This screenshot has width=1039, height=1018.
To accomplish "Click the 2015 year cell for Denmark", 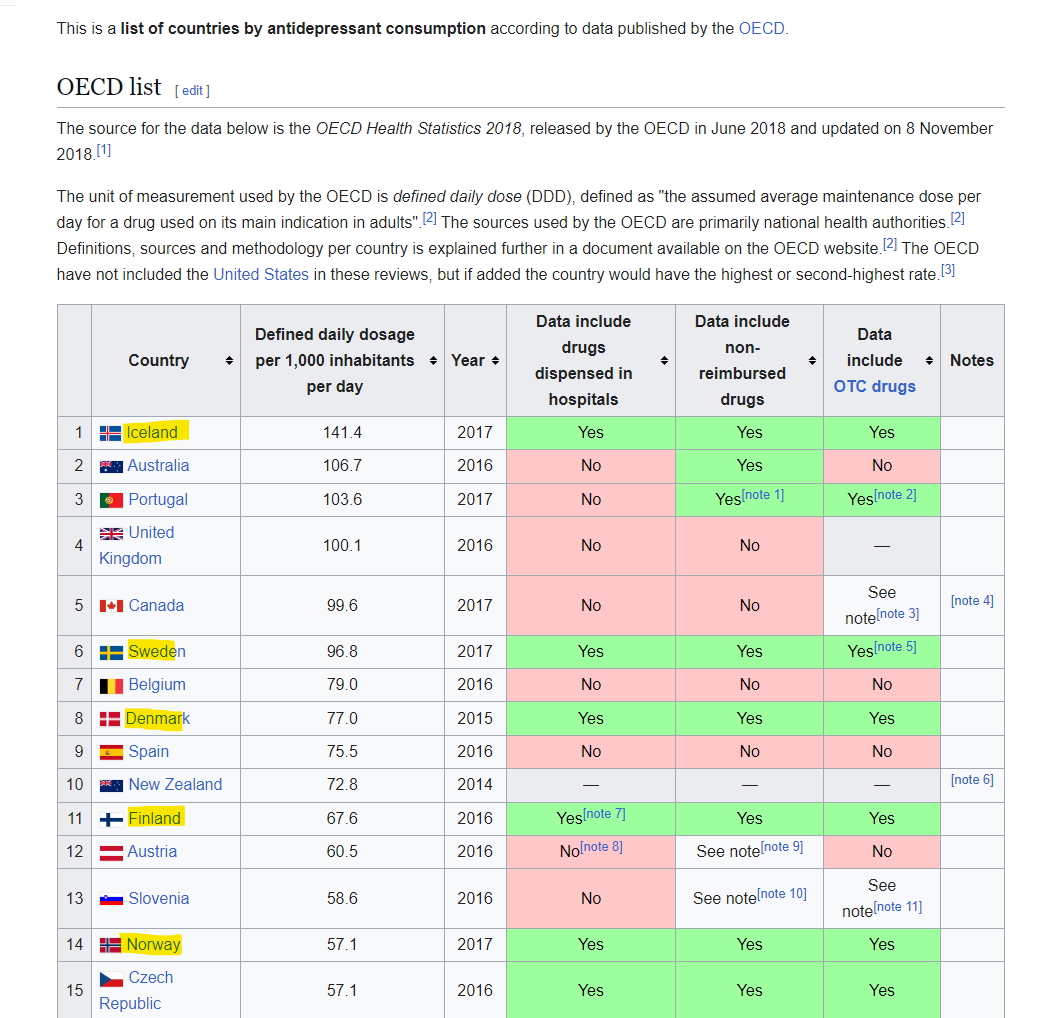I will pos(475,719).
